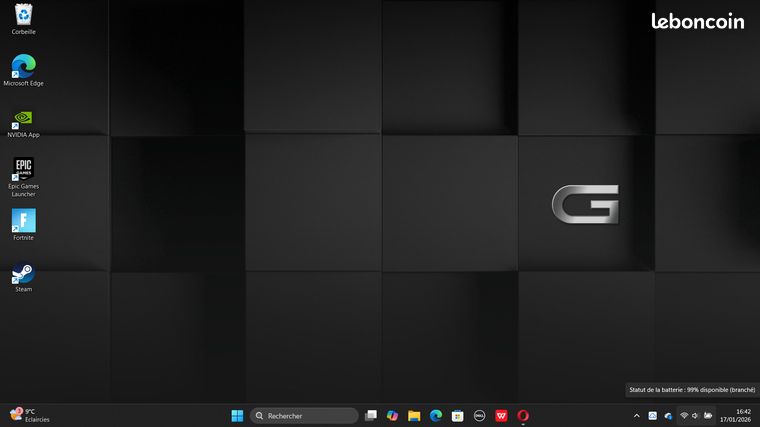760x427 pixels.
Task: Expand hidden system tray icons
Action: click(x=636, y=416)
